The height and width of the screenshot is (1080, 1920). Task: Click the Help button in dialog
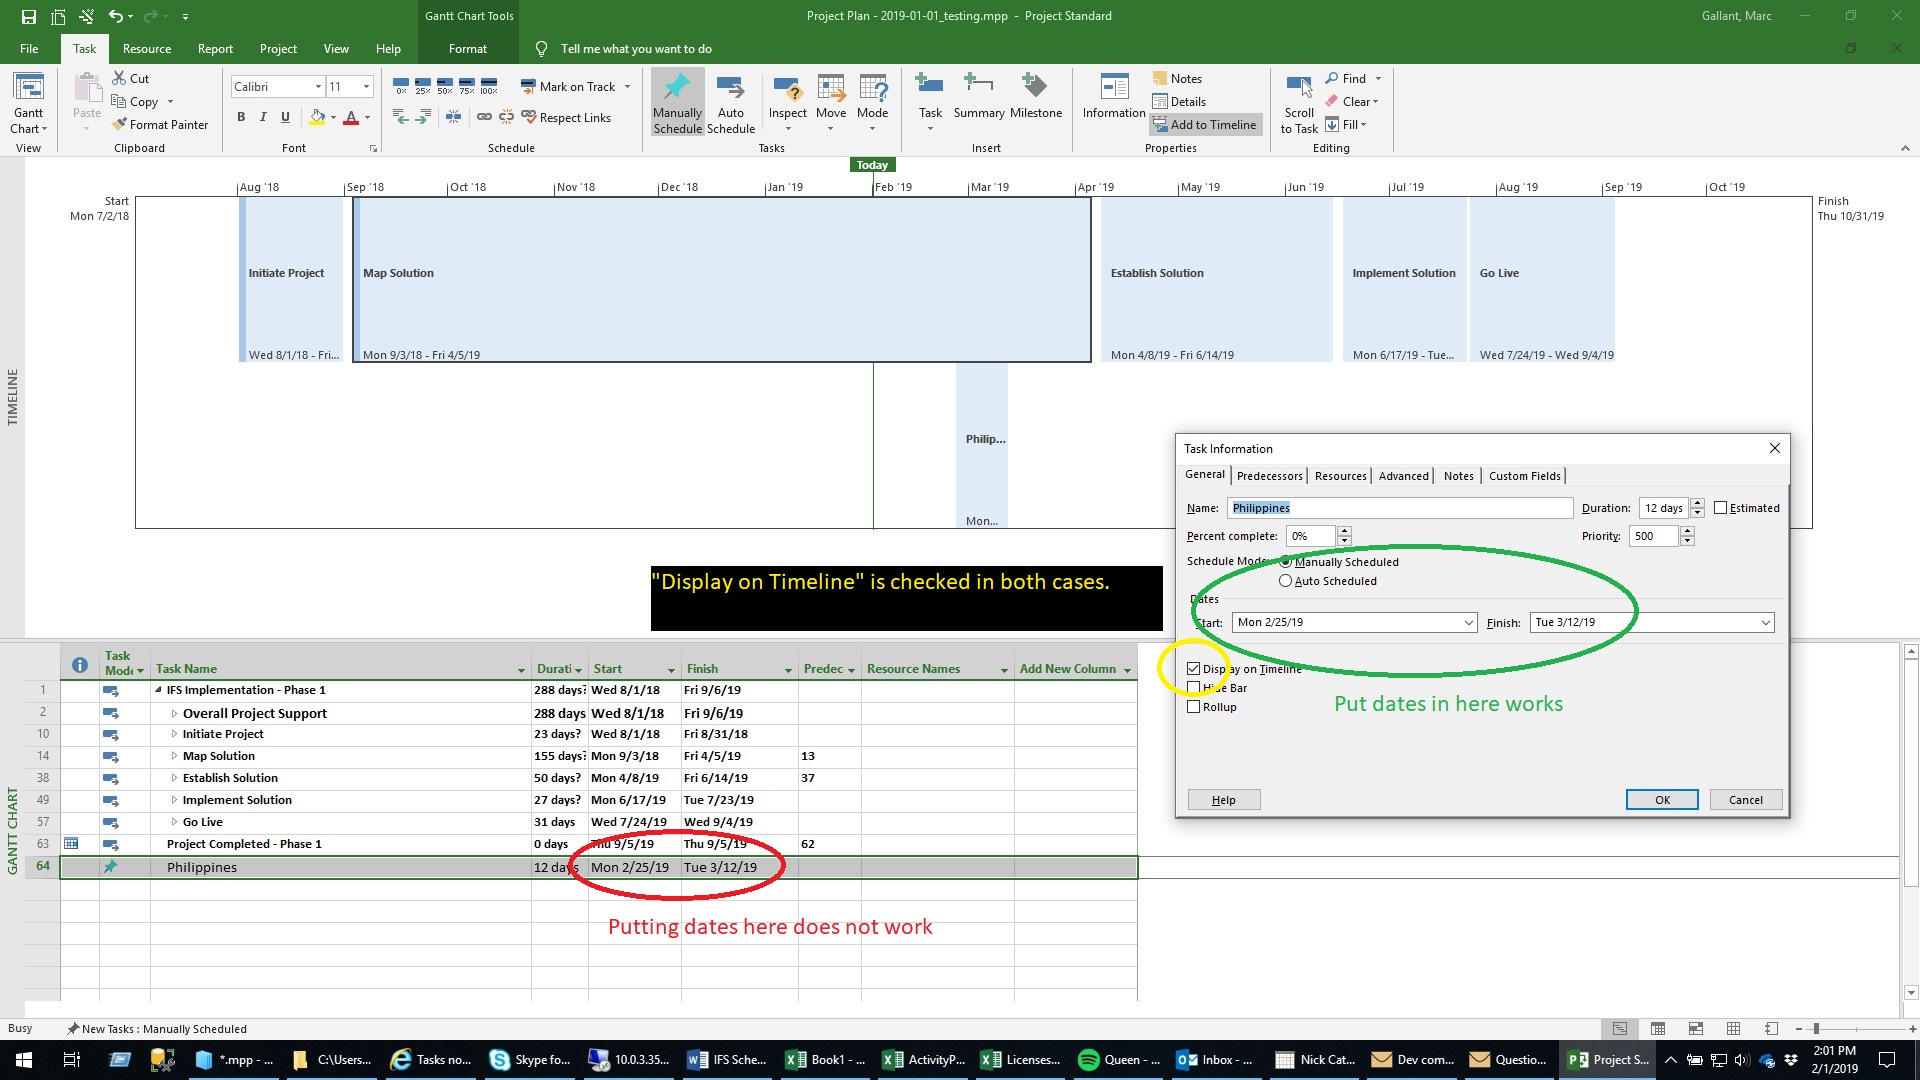click(x=1224, y=800)
